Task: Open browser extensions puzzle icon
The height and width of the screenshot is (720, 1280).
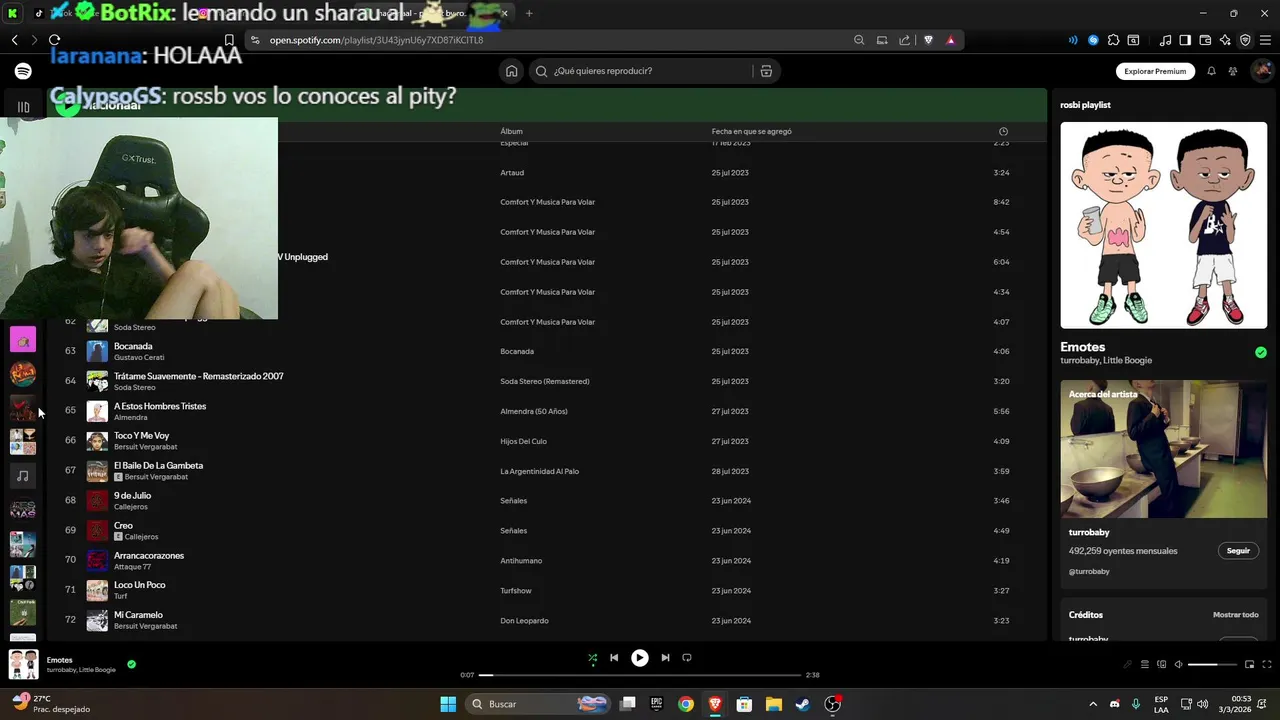Action: pos(1113,40)
